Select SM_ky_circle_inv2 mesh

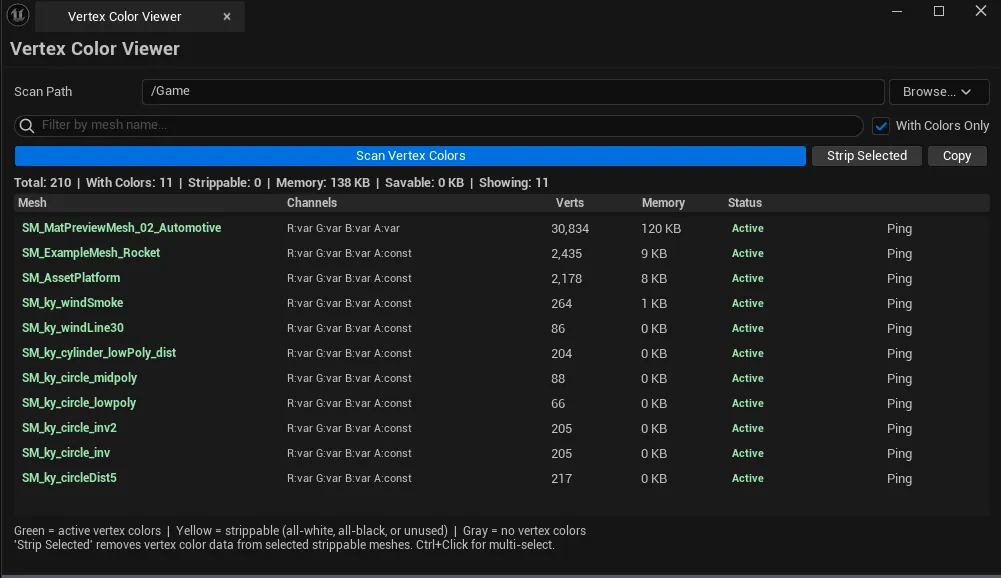[69, 427]
